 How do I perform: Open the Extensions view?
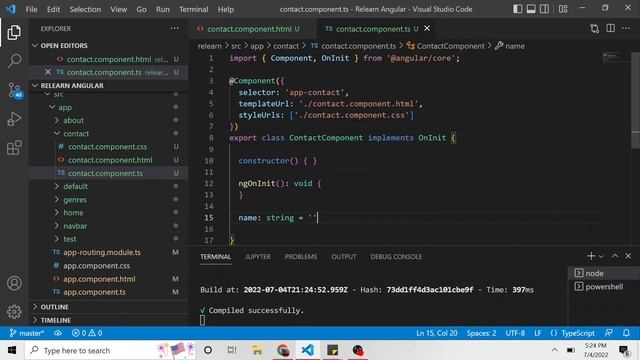[x=14, y=148]
